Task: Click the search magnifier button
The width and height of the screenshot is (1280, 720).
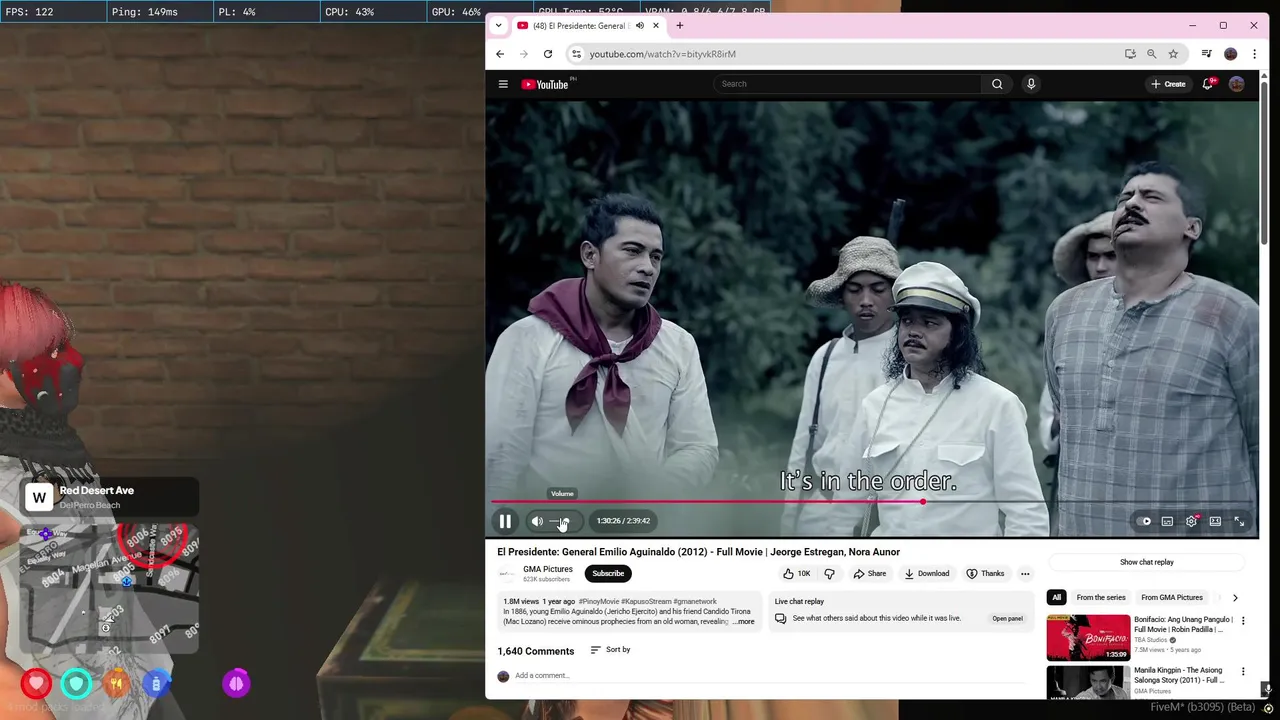Action: 997,84
